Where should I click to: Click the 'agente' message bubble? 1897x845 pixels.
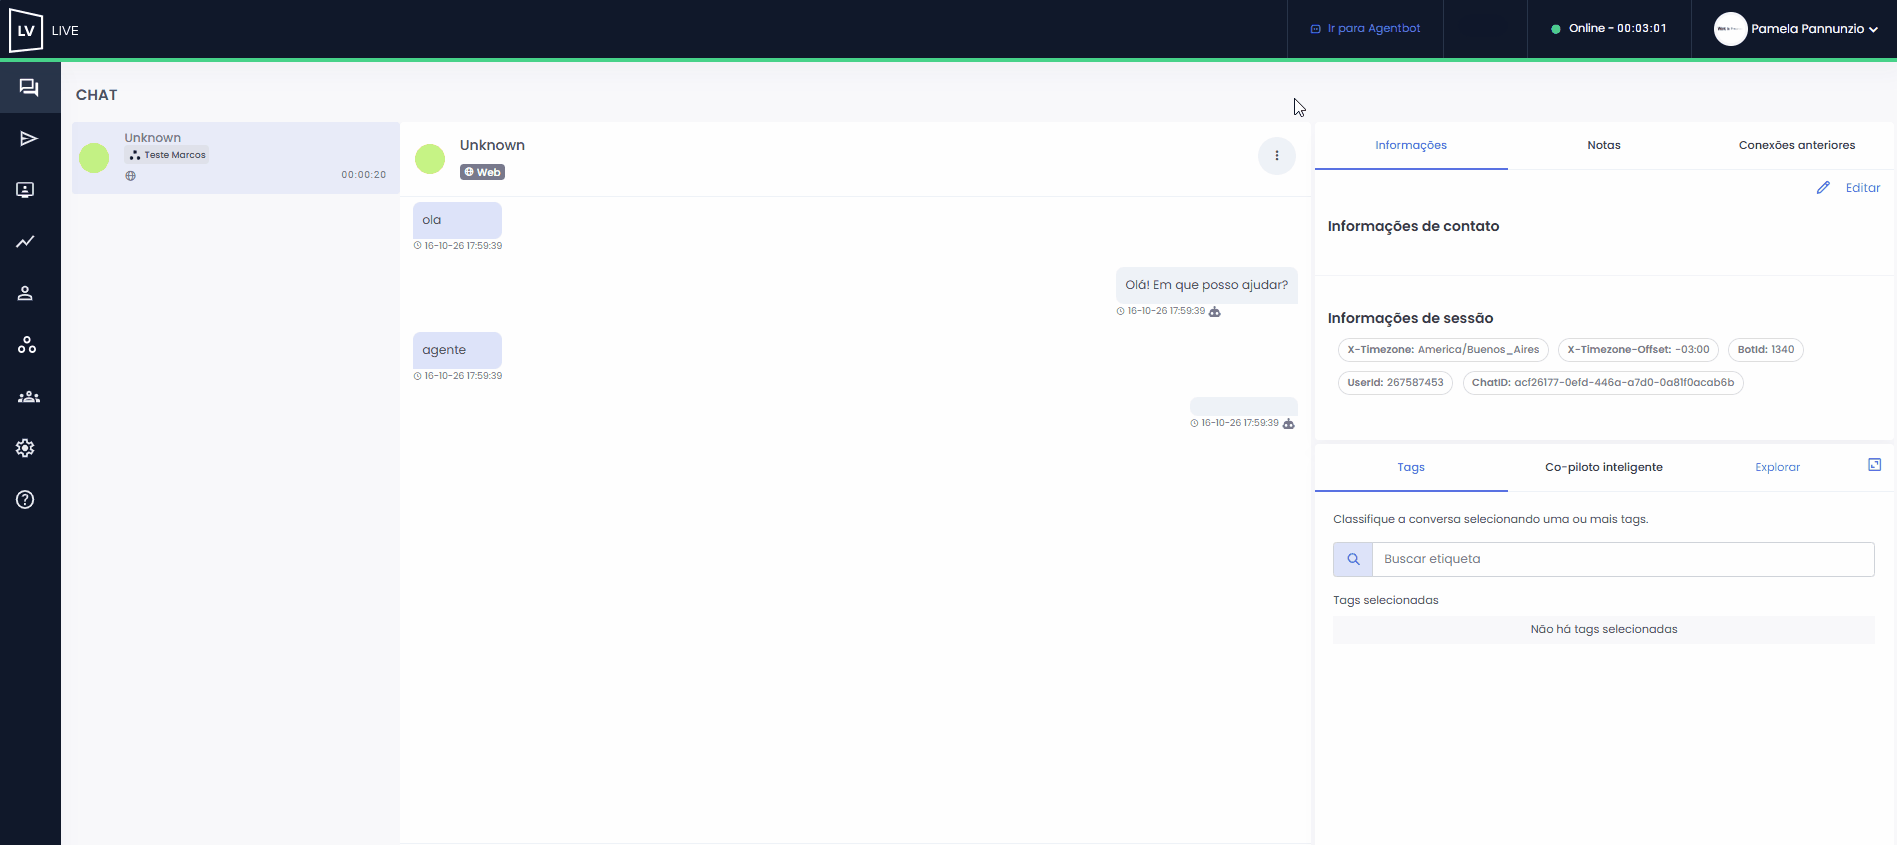click(x=457, y=350)
